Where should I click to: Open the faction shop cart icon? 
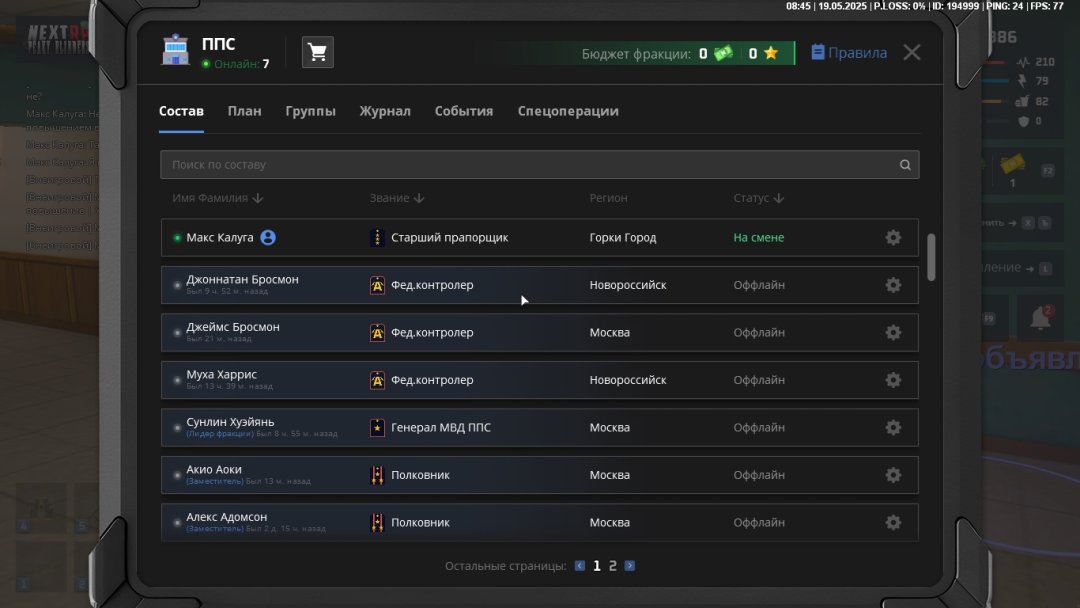pyautogui.click(x=318, y=53)
